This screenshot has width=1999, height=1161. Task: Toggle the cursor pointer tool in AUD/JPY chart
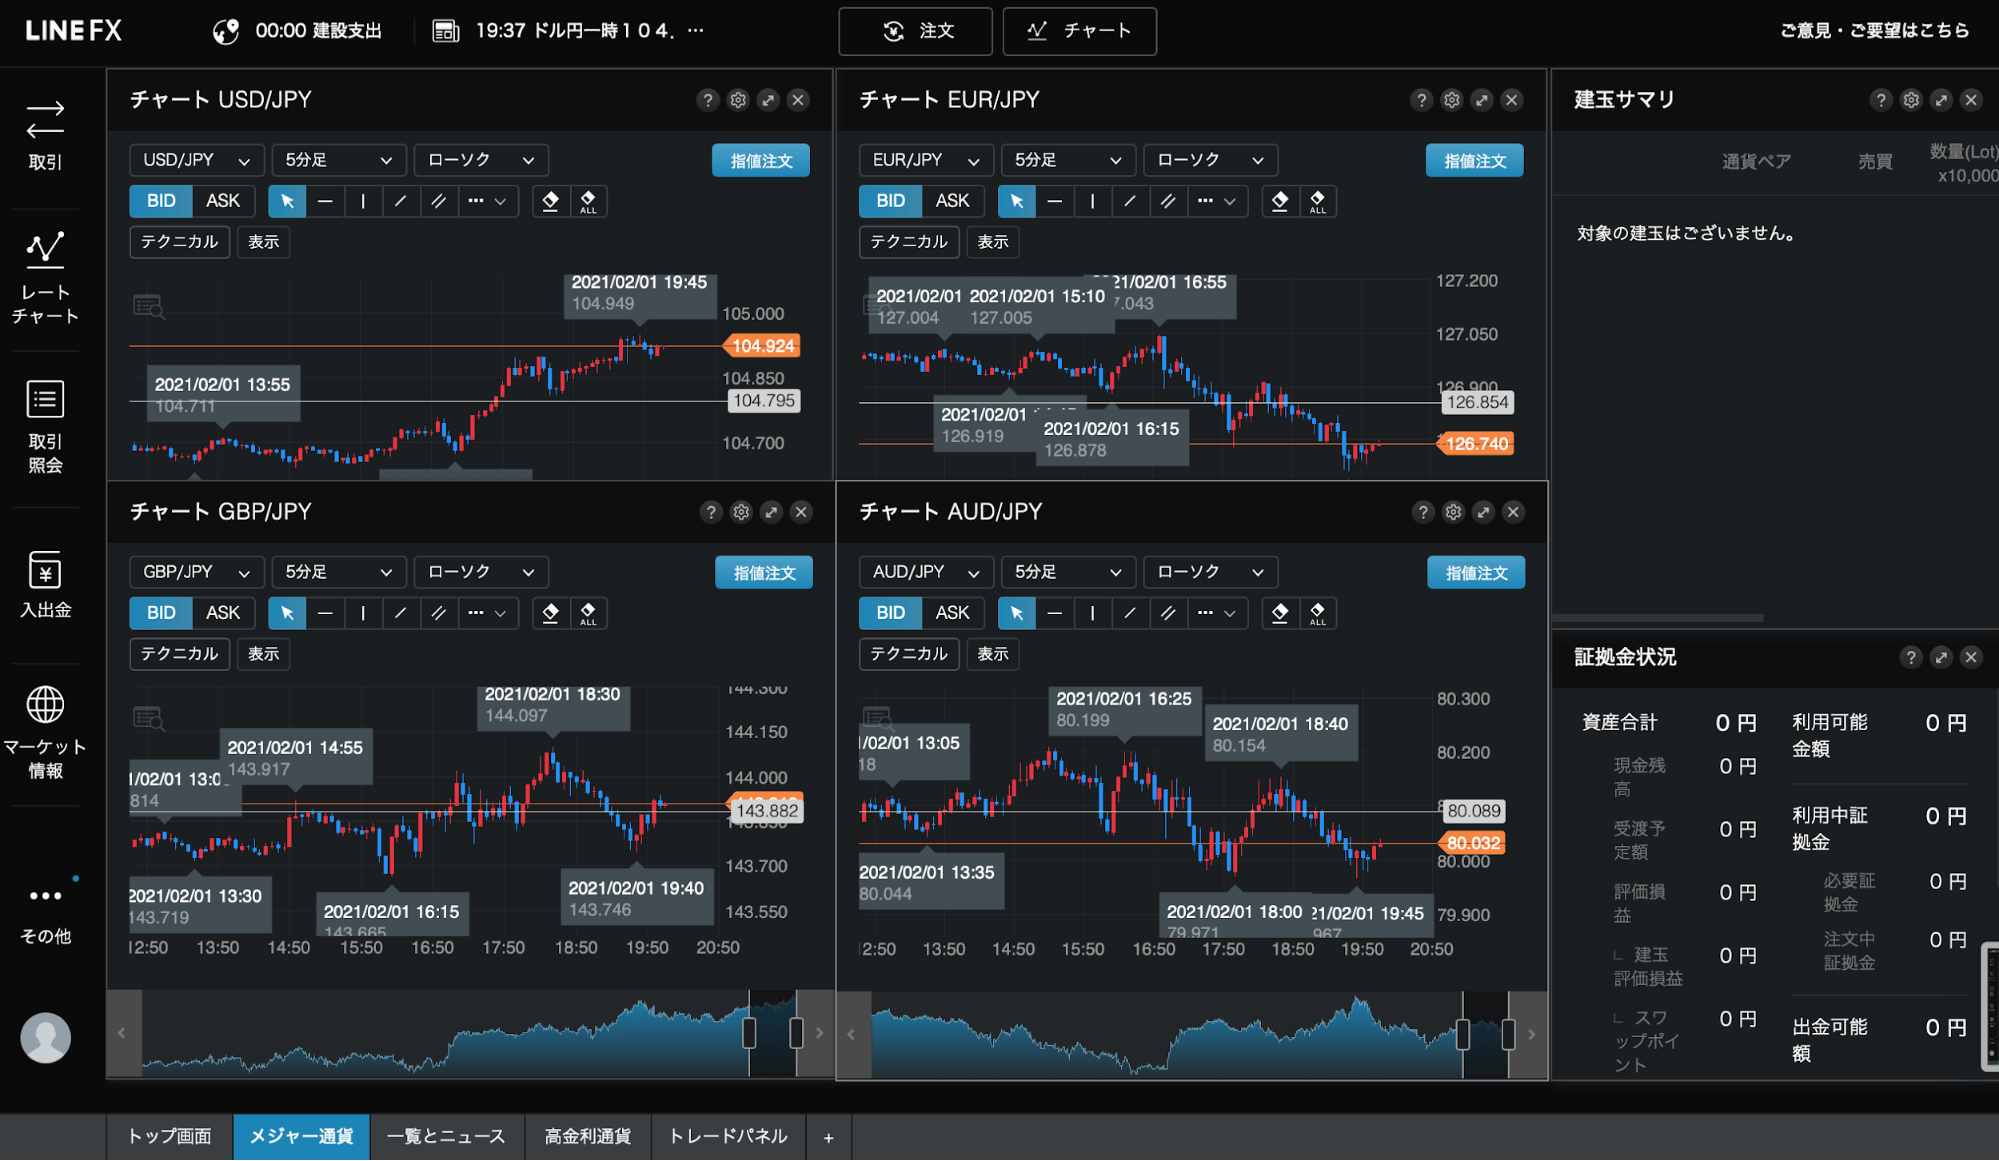point(1017,613)
